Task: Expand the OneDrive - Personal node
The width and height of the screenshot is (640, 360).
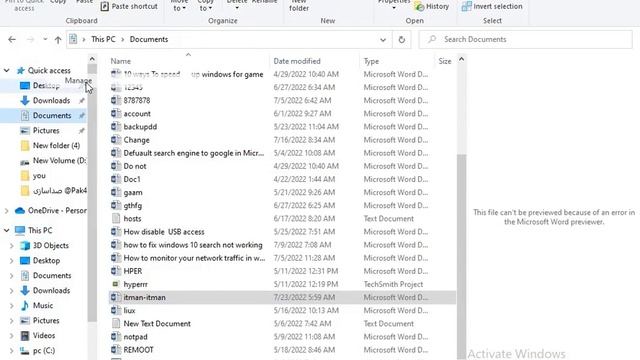Action: 7,211
